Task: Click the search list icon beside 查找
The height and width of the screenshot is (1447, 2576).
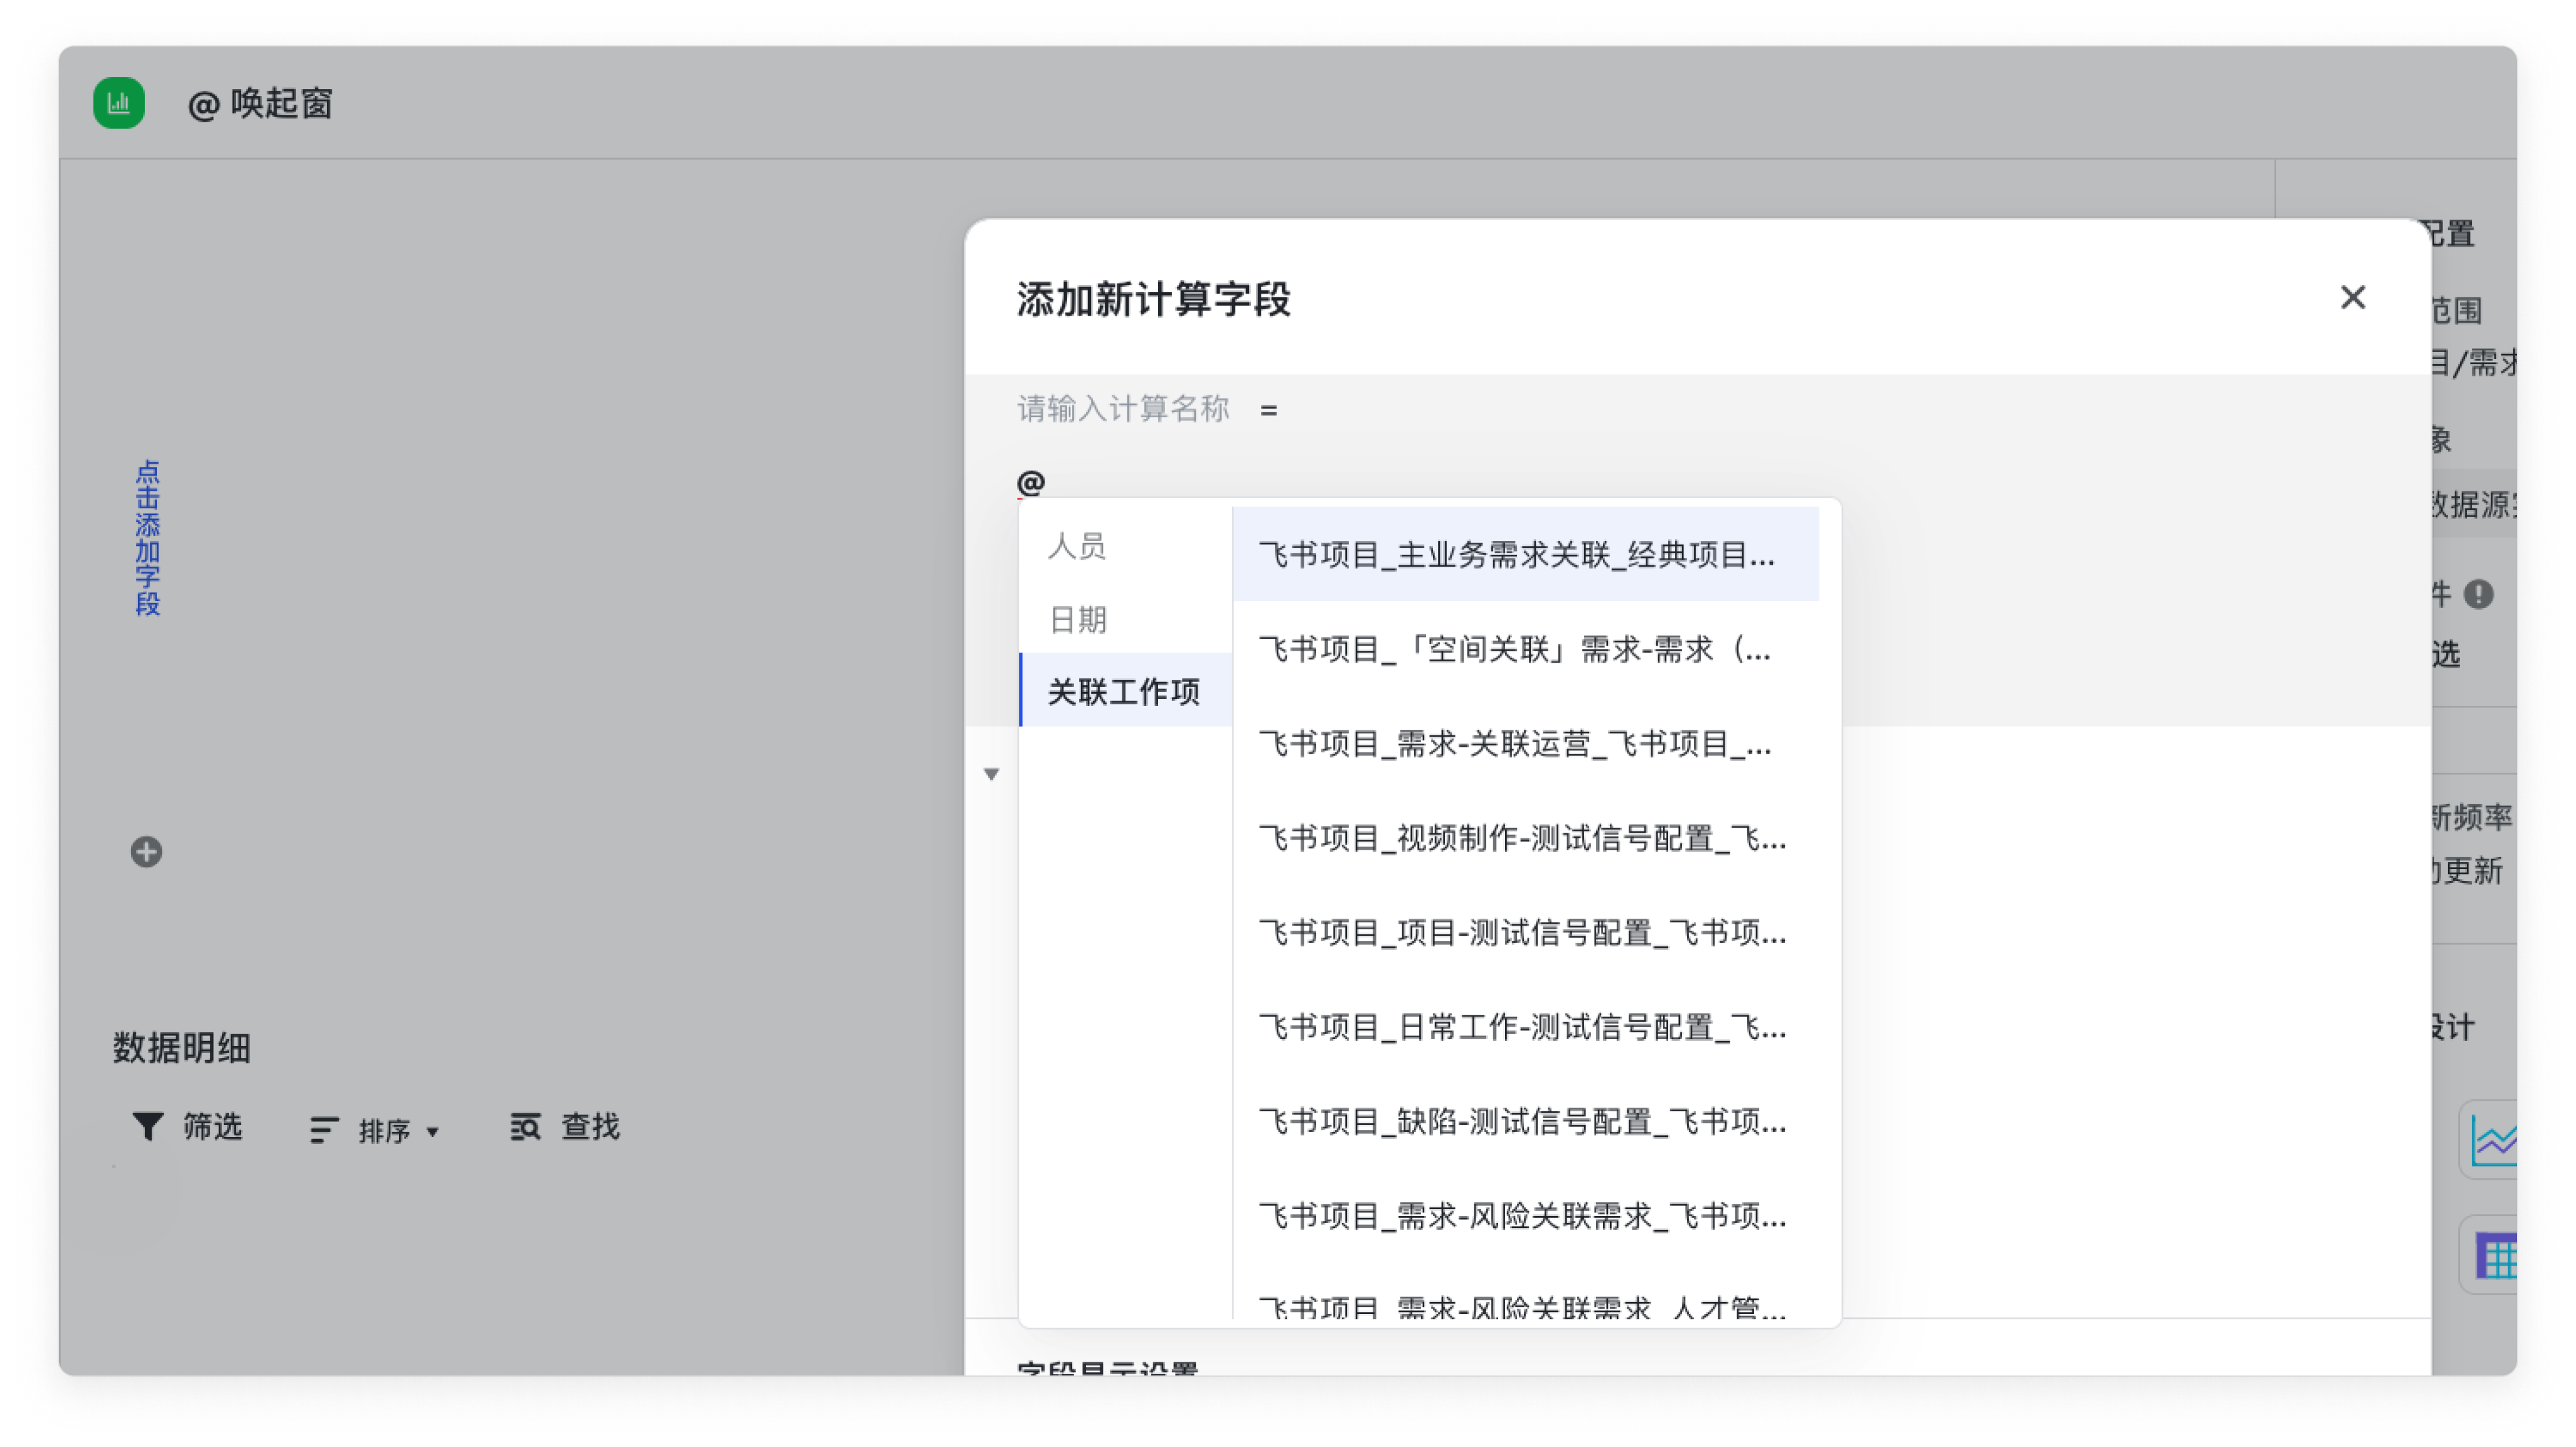Action: tap(525, 1127)
